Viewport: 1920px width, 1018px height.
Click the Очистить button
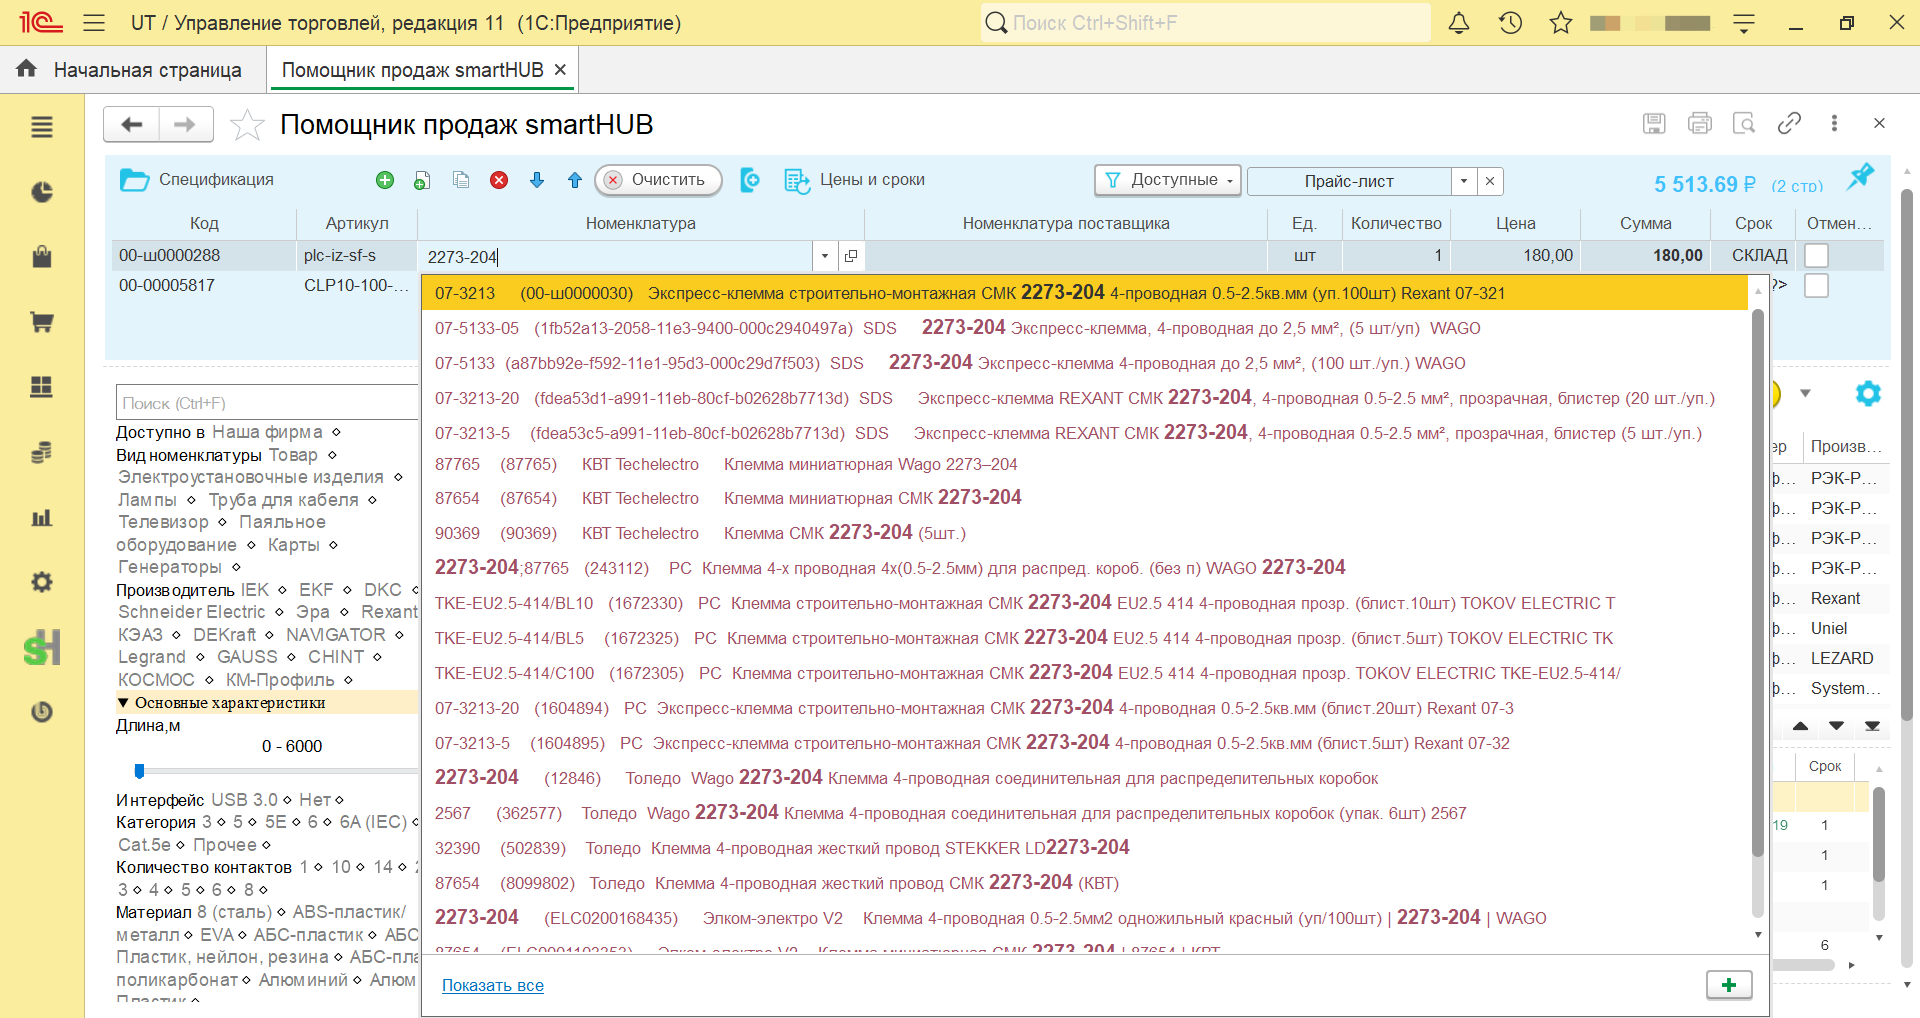tap(658, 180)
